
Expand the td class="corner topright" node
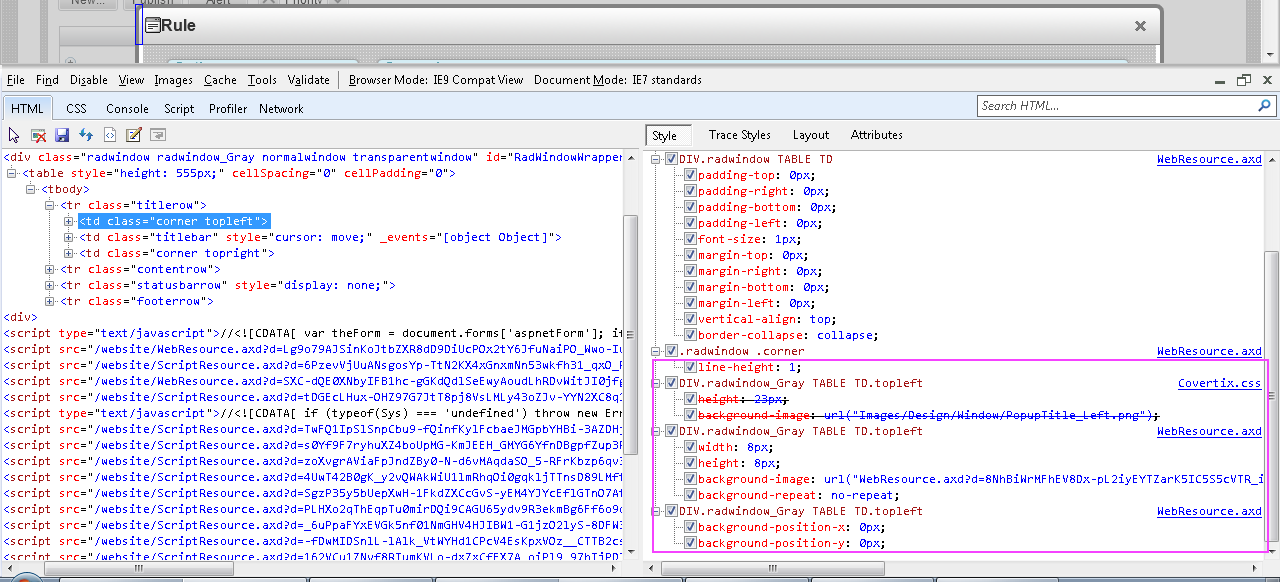coord(69,253)
